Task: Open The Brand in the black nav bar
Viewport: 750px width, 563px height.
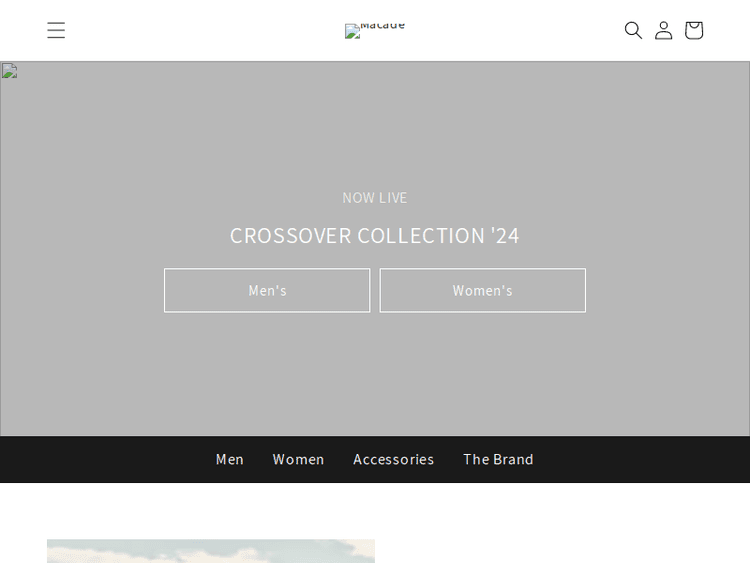Action: [x=498, y=459]
